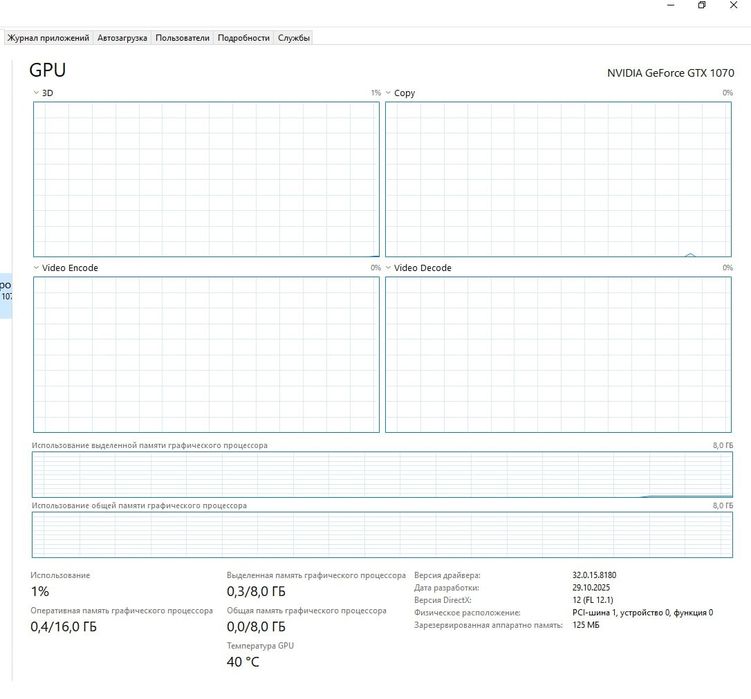Open the Службы tab
The height and width of the screenshot is (699, 751).
pyautogui.click(x=294, y=38)
